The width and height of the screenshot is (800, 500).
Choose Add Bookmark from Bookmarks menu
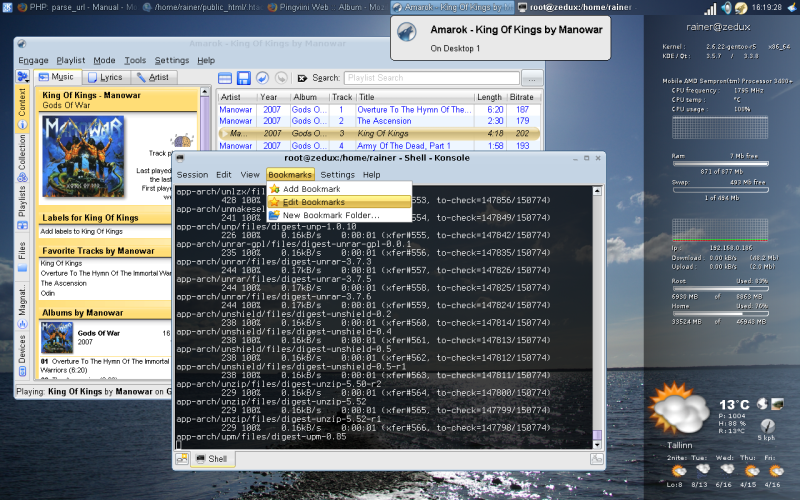point(339,189)
